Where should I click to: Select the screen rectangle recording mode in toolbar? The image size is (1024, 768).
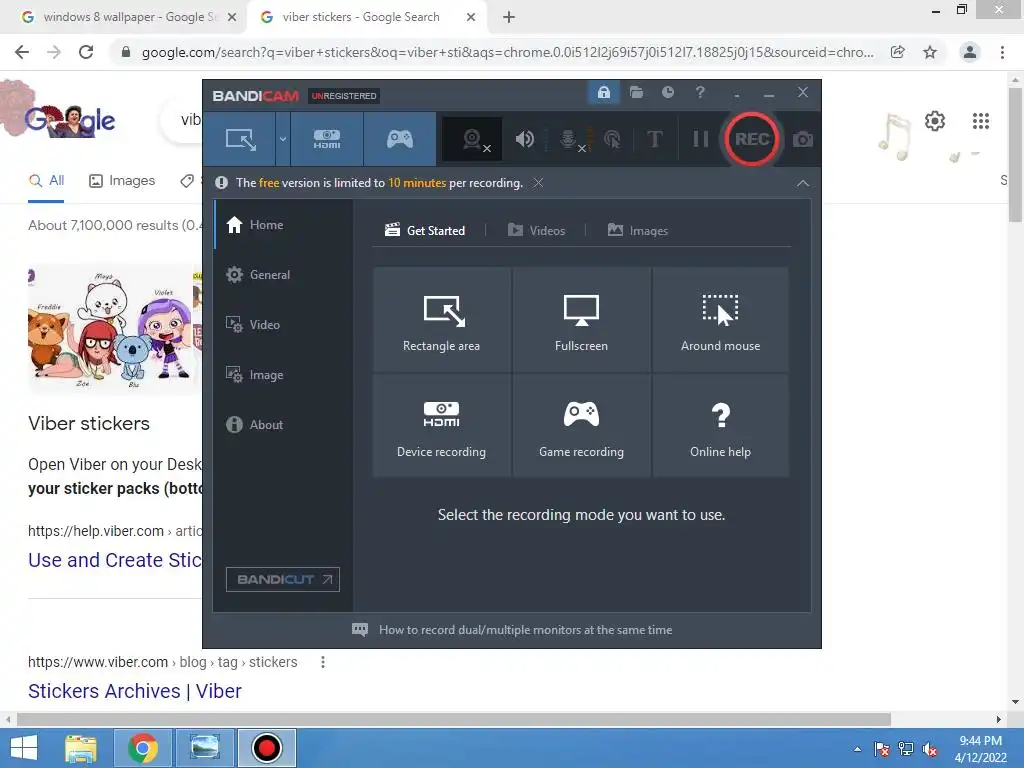click(240, 139)
